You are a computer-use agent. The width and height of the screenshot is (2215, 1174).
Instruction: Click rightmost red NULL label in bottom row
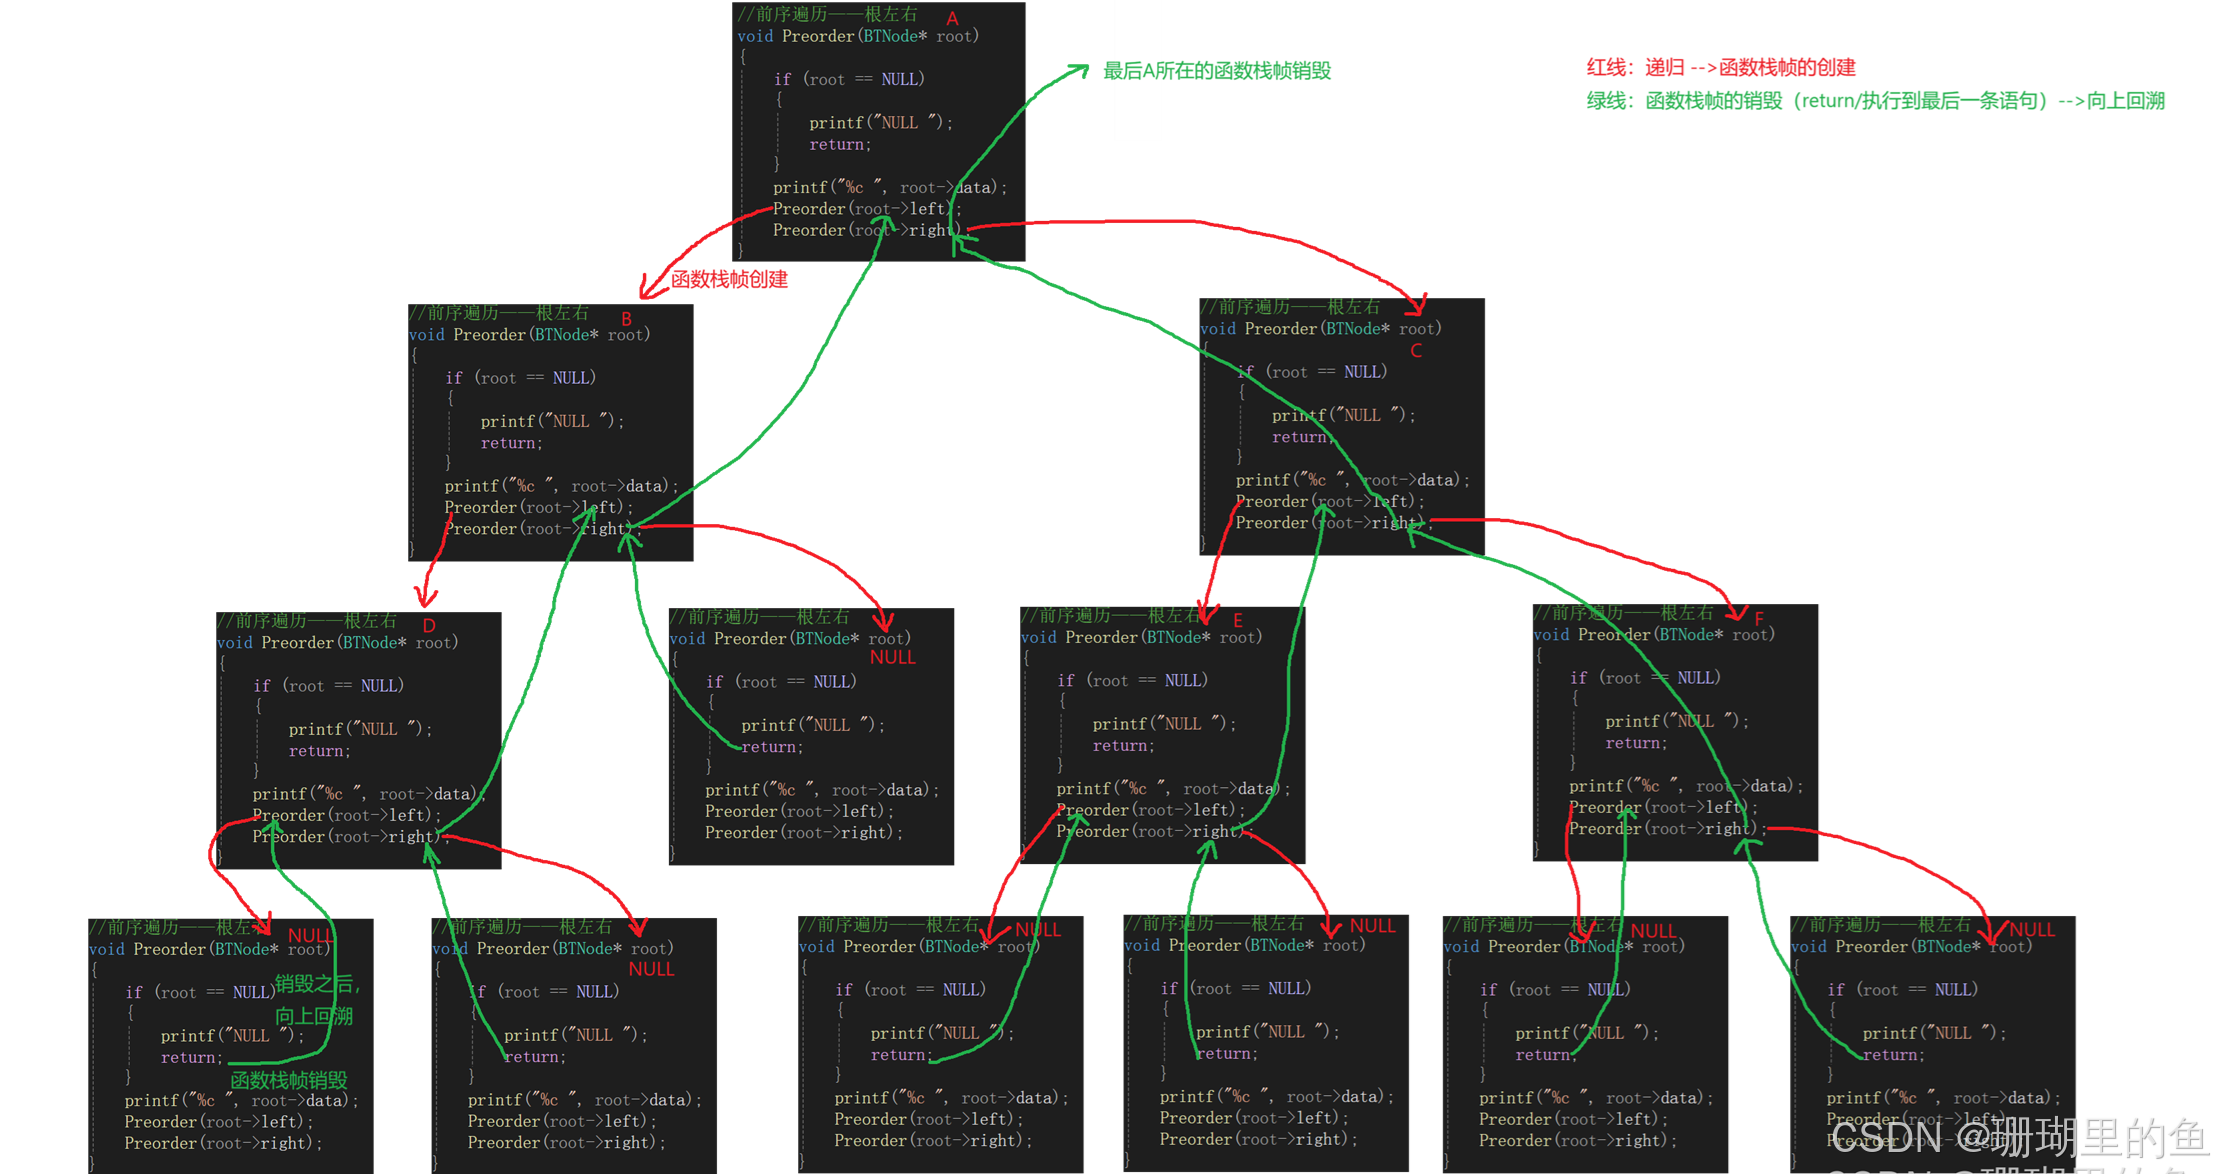pyautogui.click(x=2032, y=930)
